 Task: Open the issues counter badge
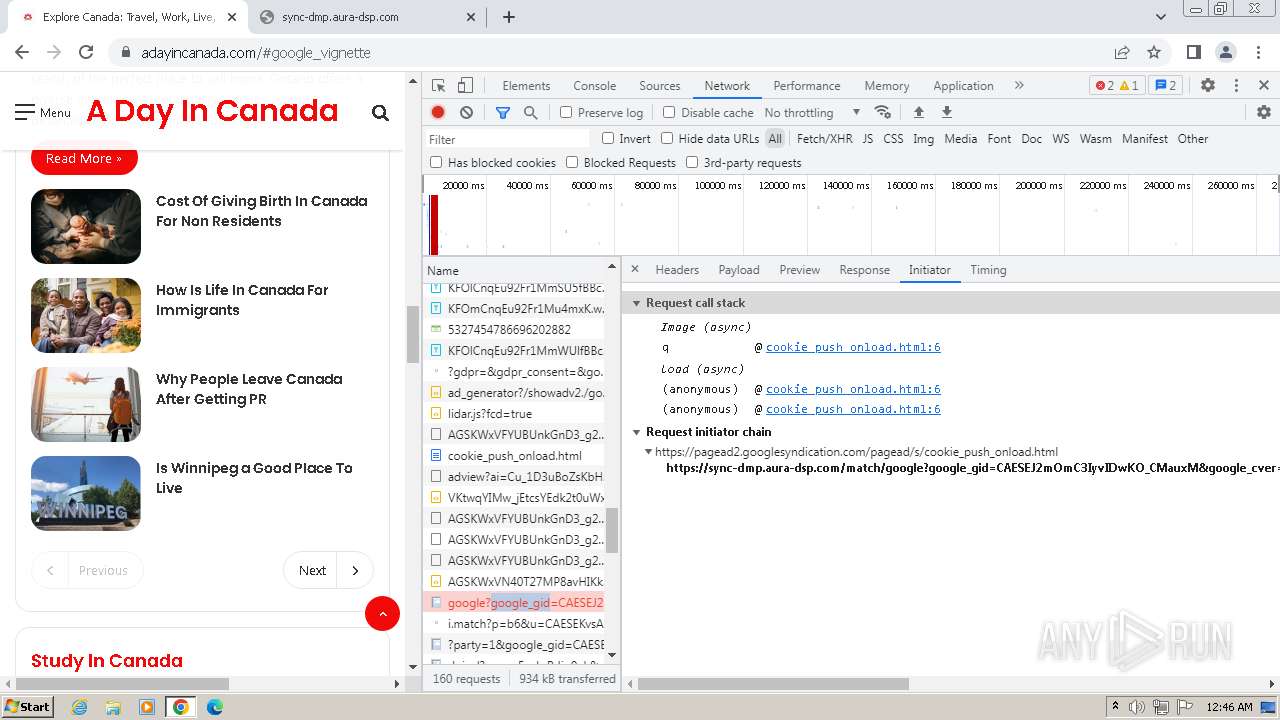coord(1165,86)
